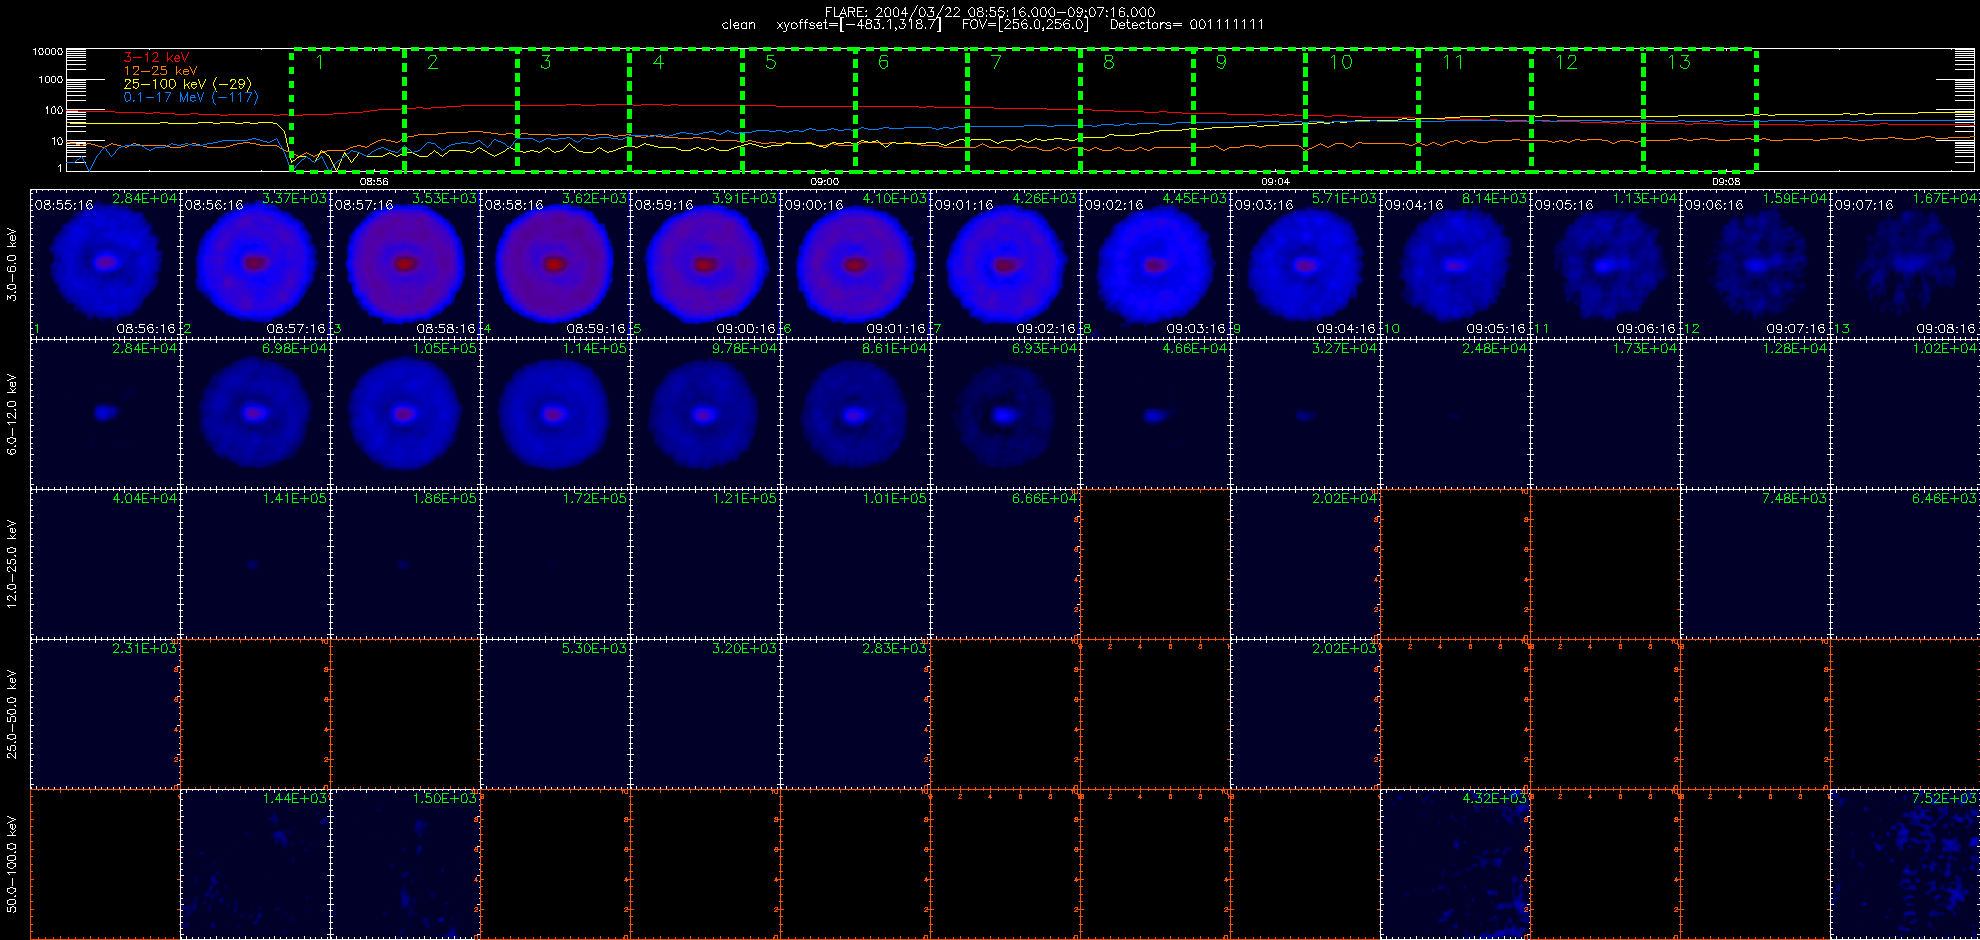This screenshot has width=1980, height=940.
Task: Click the 'xyoffset=[-483.1,318.7]' header text
Action: [859, 25]
